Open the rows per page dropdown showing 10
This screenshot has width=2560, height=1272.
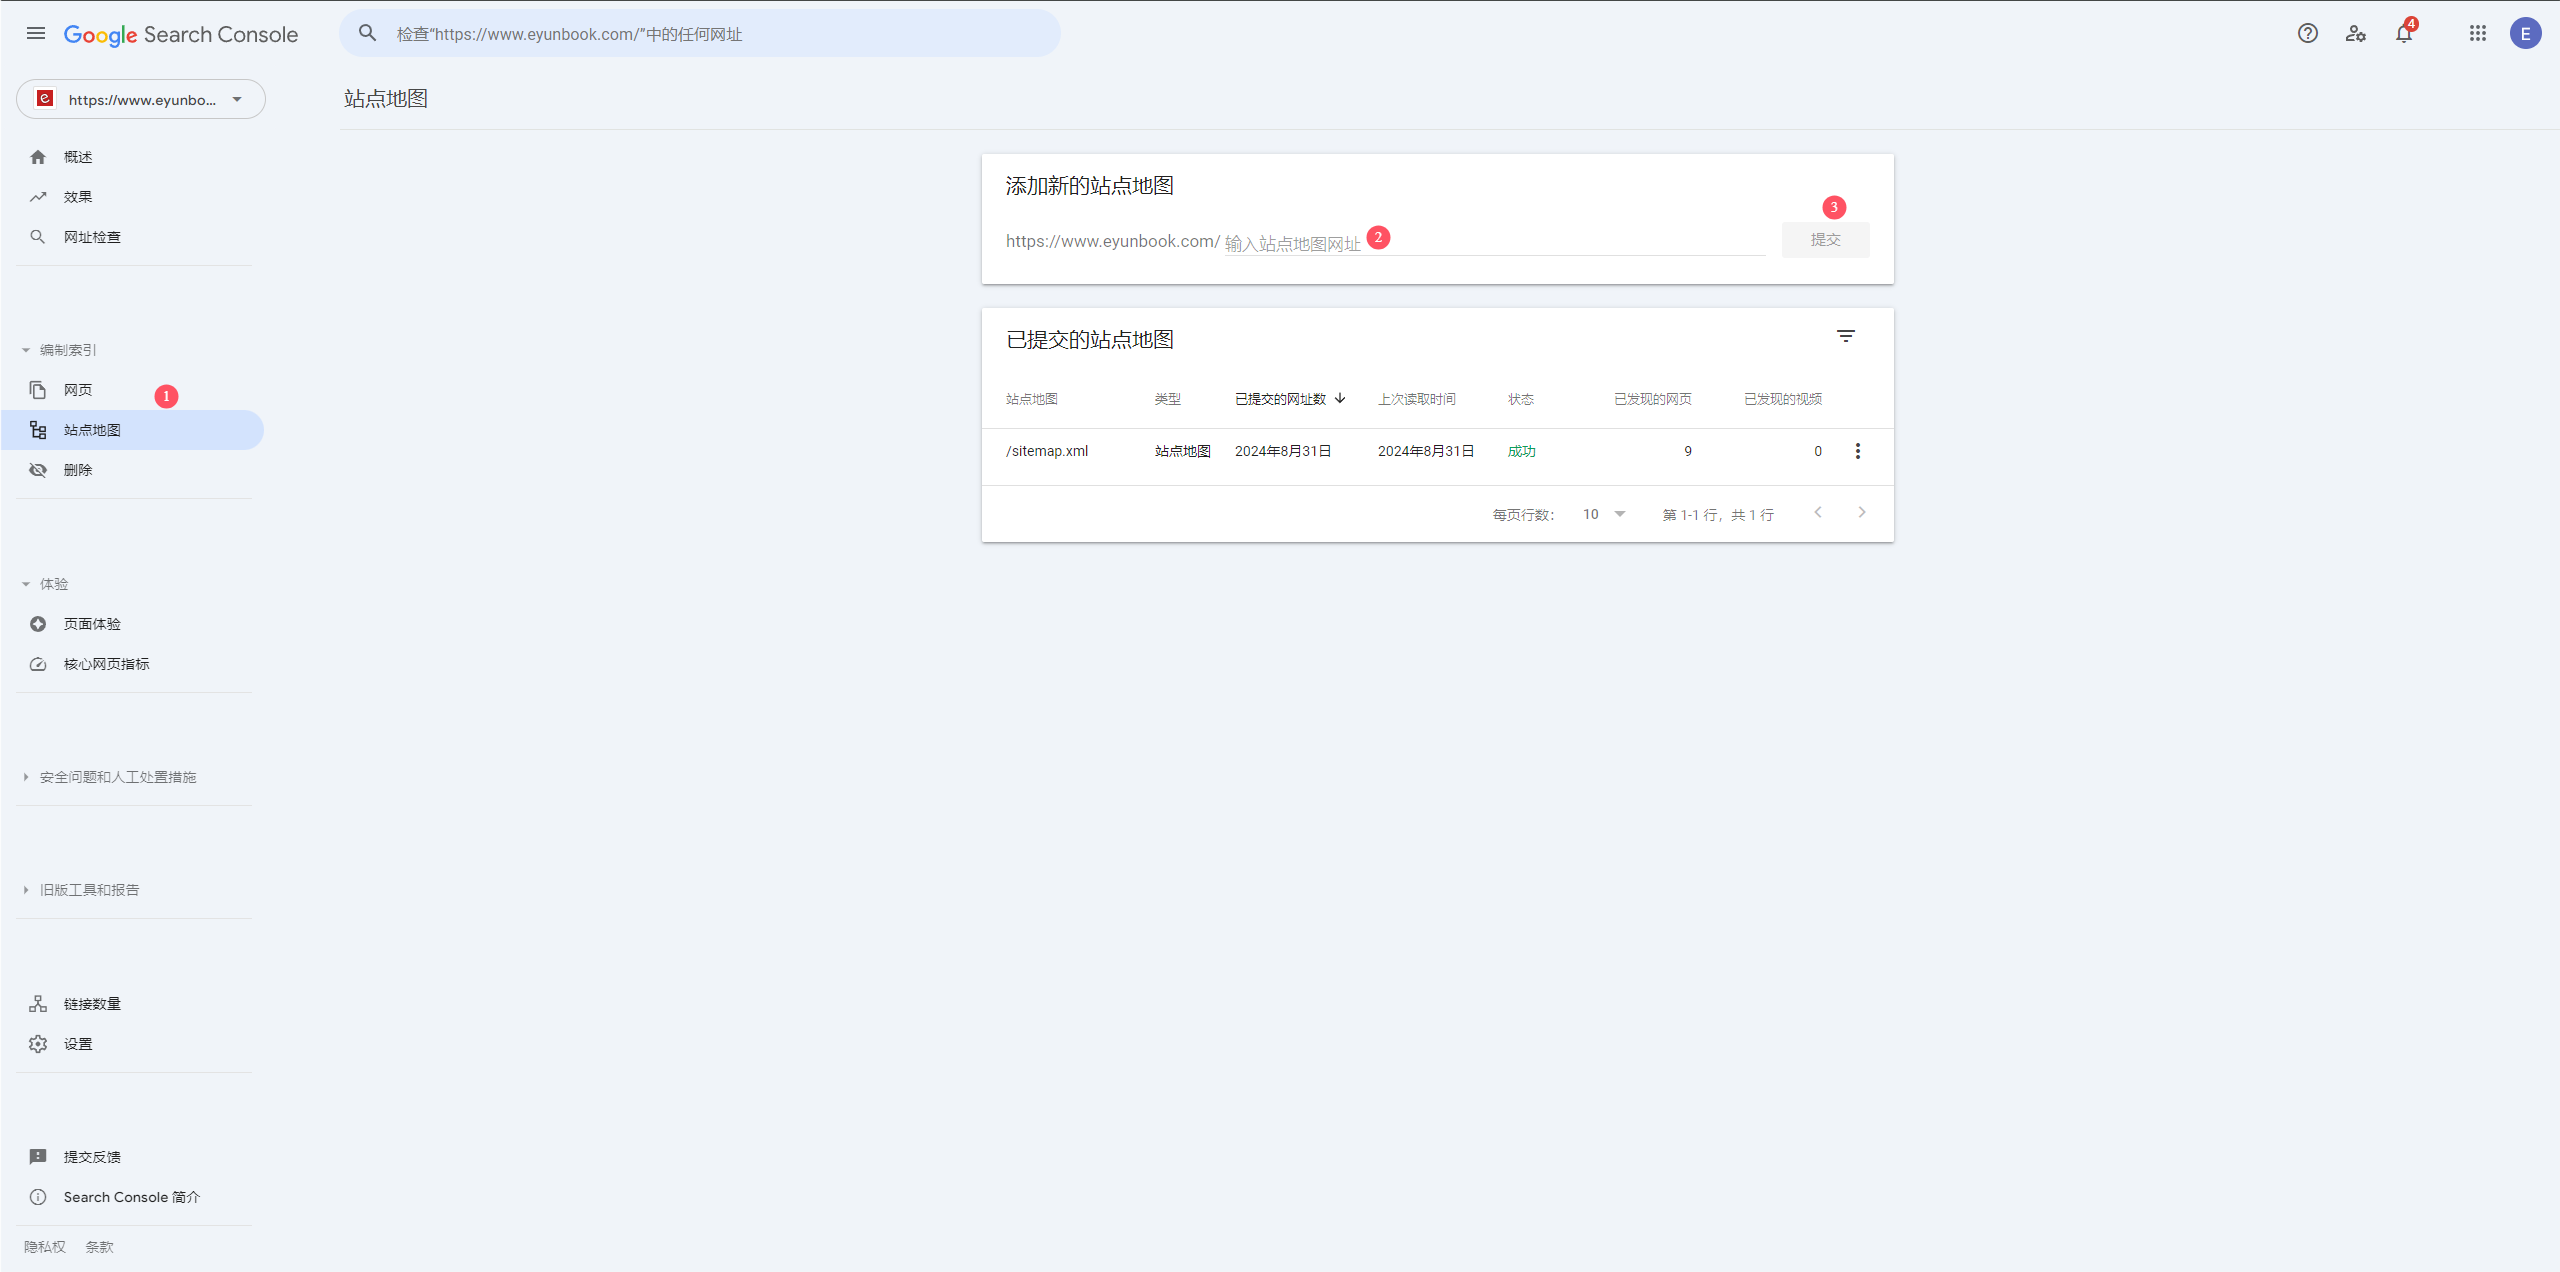(x=1603, y=514)
